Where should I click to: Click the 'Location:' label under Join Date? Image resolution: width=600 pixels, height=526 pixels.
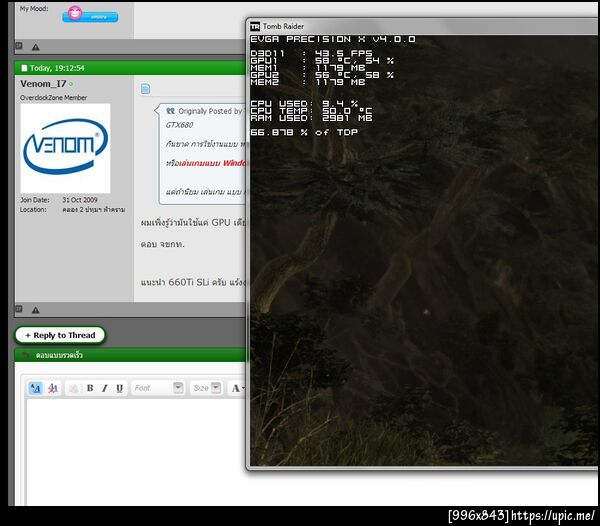[x=33, y=210]
